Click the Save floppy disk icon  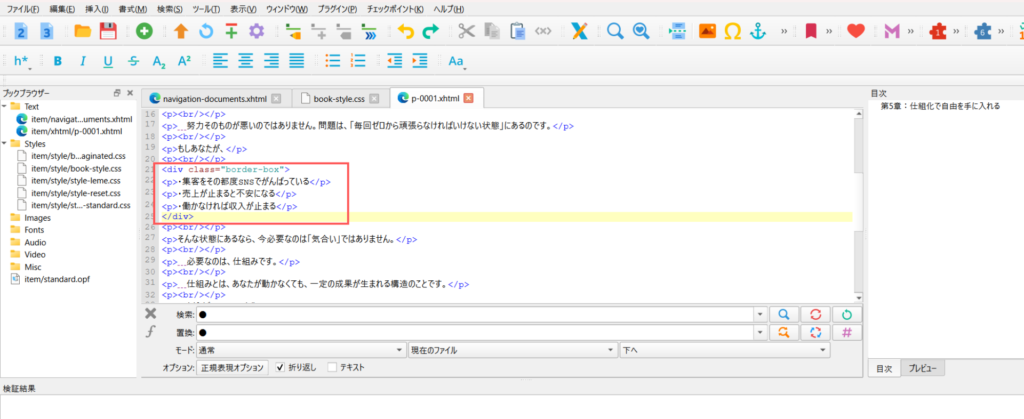107,31
